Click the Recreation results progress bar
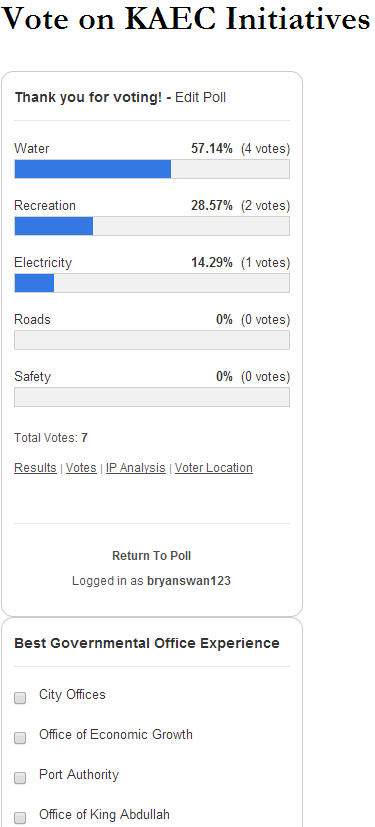The width and height of the screenshot is (375, 827). click(152, 226)
